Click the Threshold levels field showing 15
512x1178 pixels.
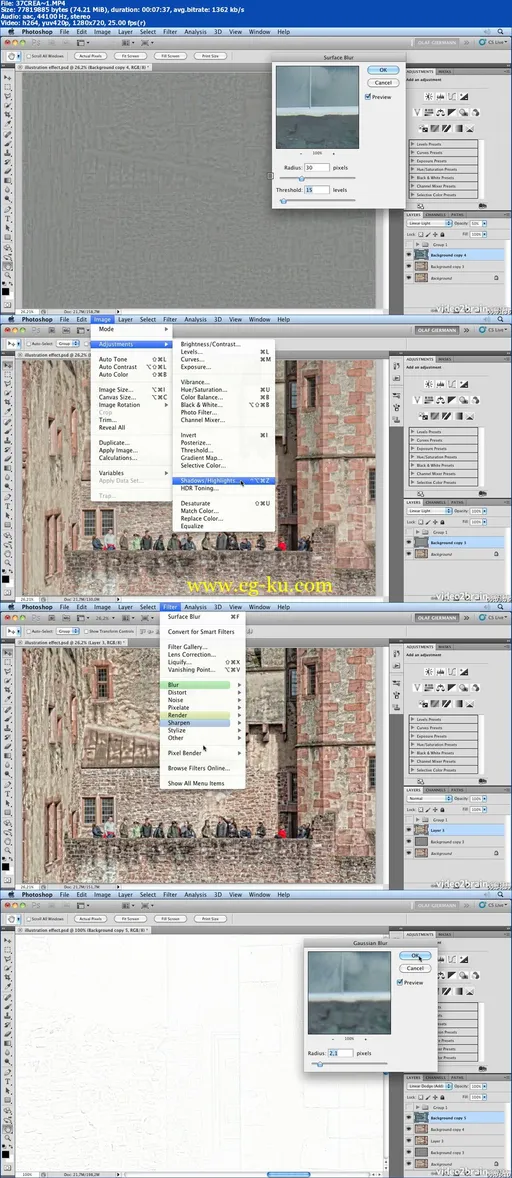(317, 190)
